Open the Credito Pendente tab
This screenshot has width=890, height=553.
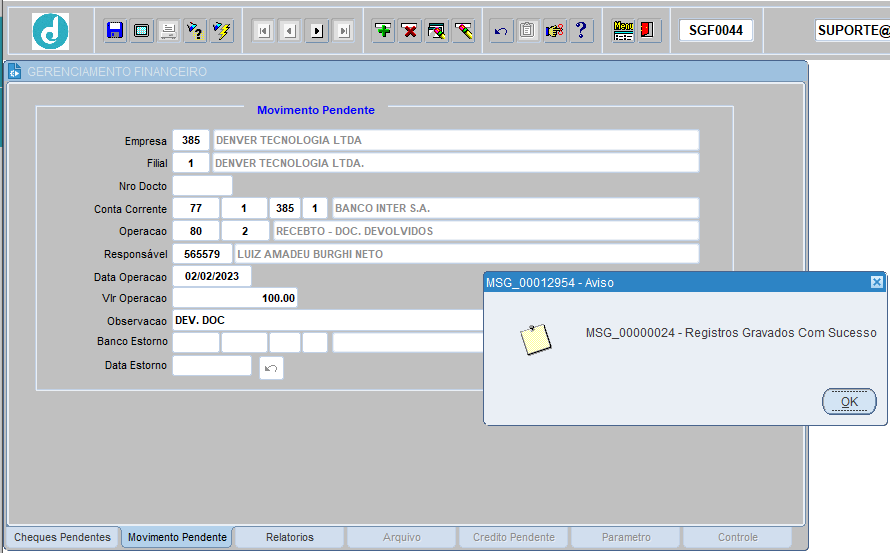coord(514,537)
